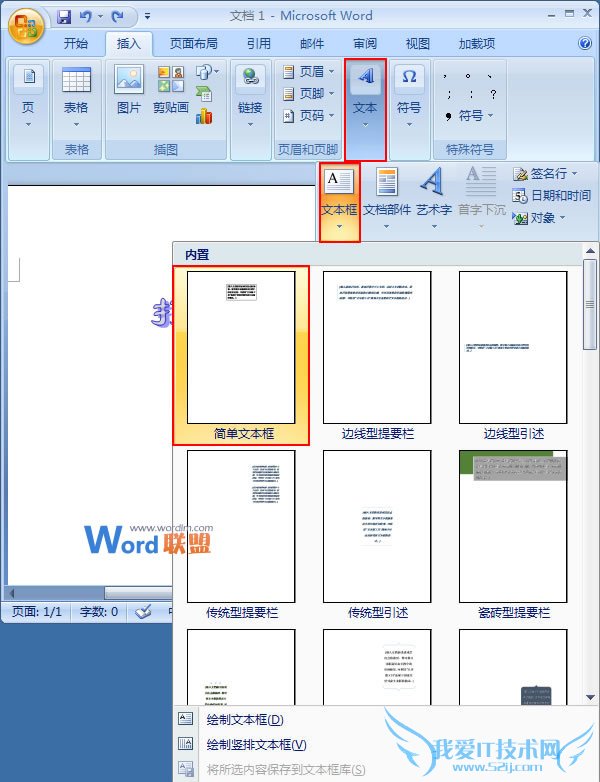Insert the semicolon special symbol
The width and height of the screenshot is (600, 782).
[449, 94]
